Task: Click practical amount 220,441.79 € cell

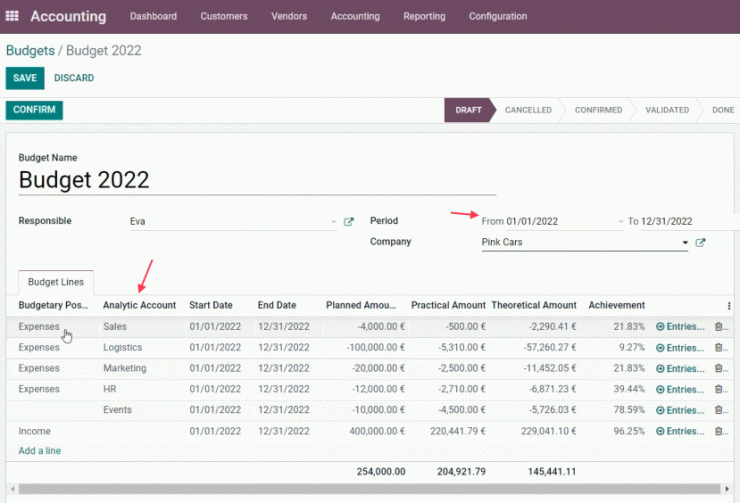Action: tap(457, 431)
